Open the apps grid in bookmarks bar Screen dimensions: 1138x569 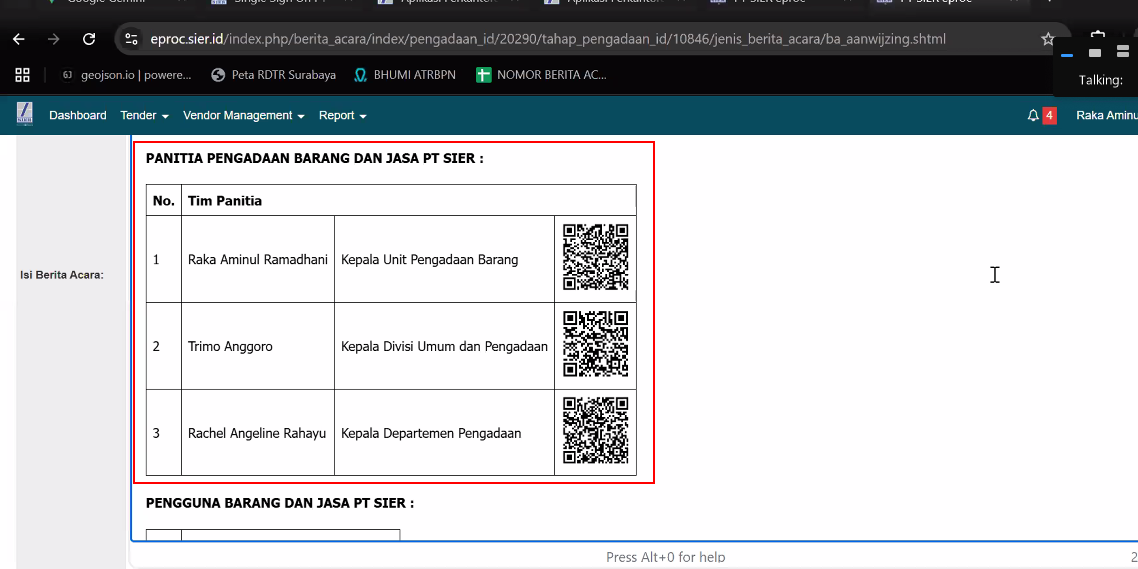22,75
